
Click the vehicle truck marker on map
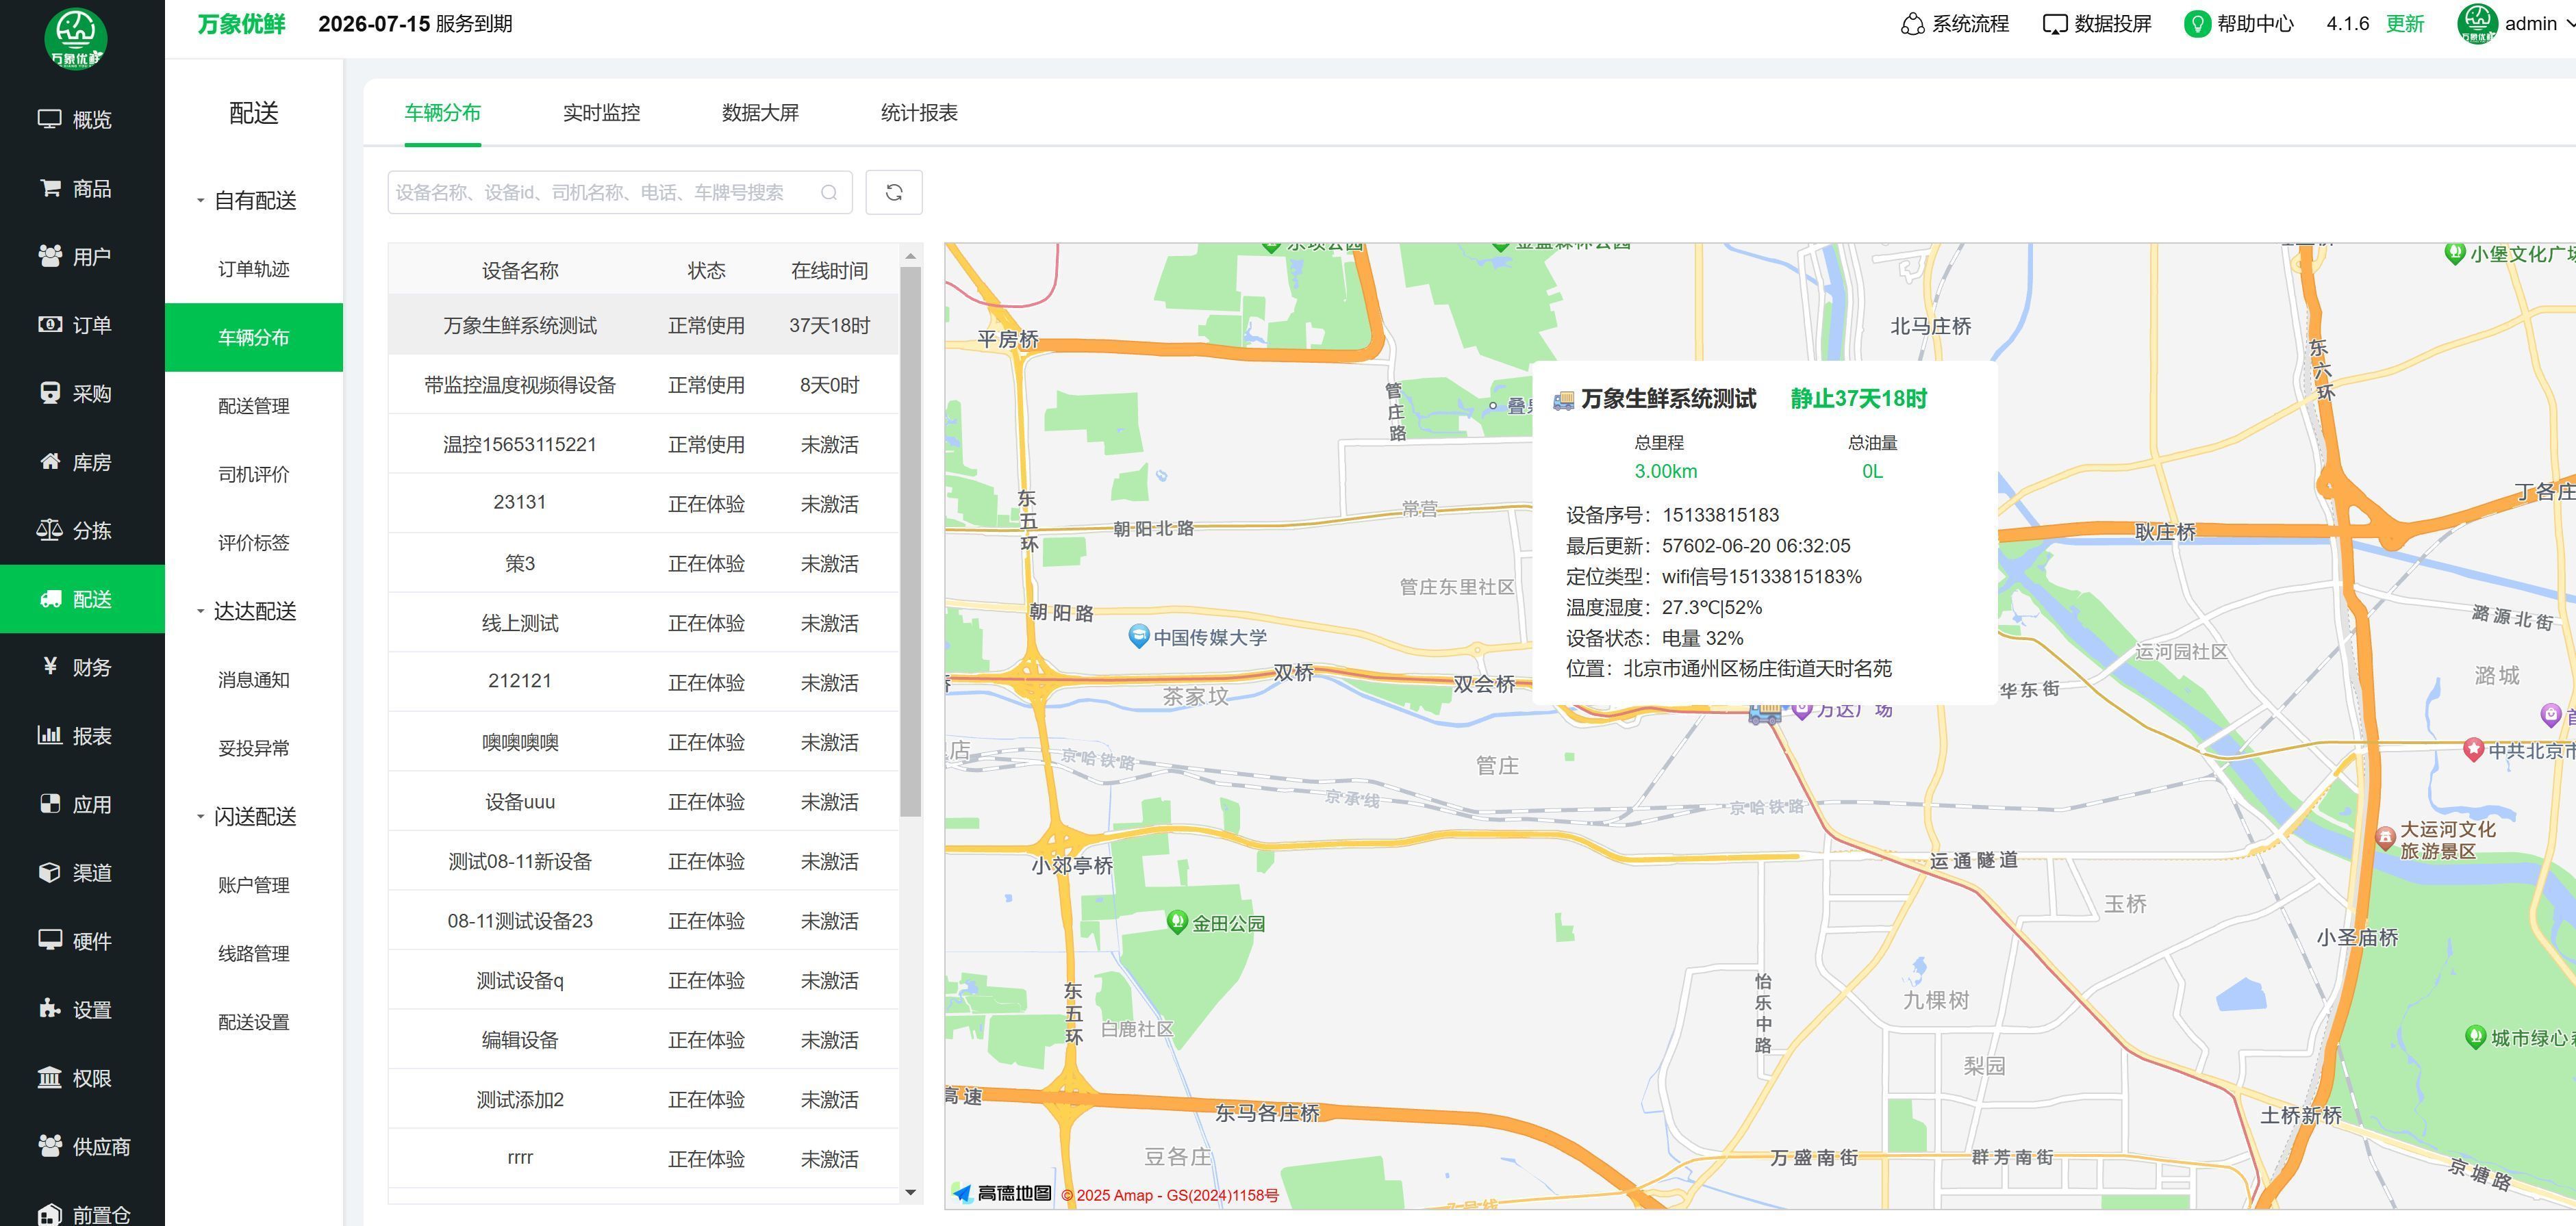1765,712
